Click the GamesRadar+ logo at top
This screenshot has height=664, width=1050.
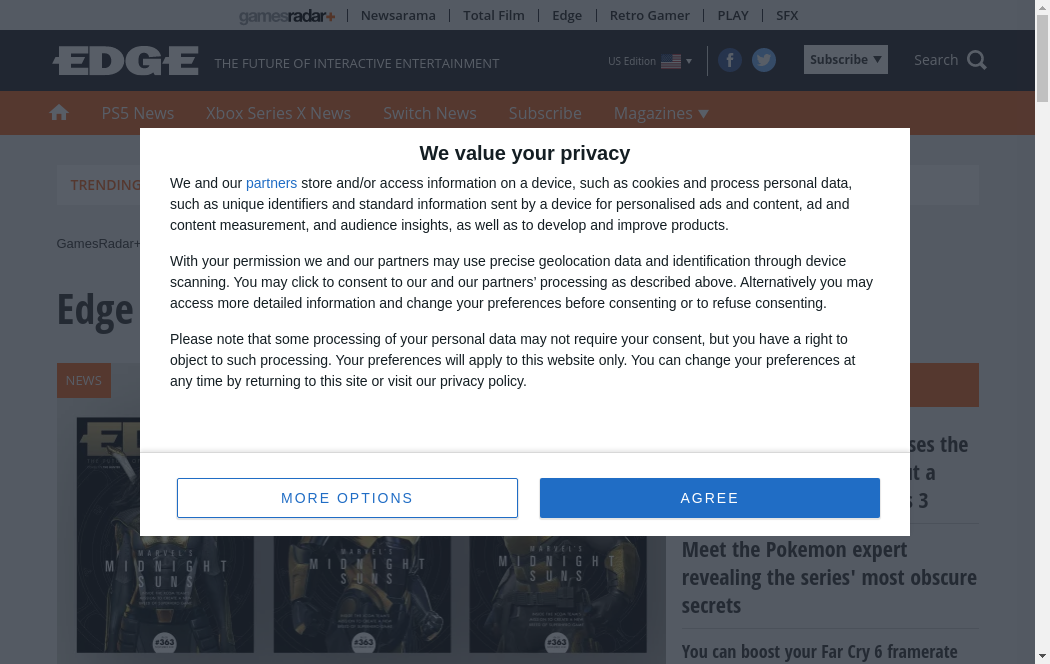(x=287, y=16)
